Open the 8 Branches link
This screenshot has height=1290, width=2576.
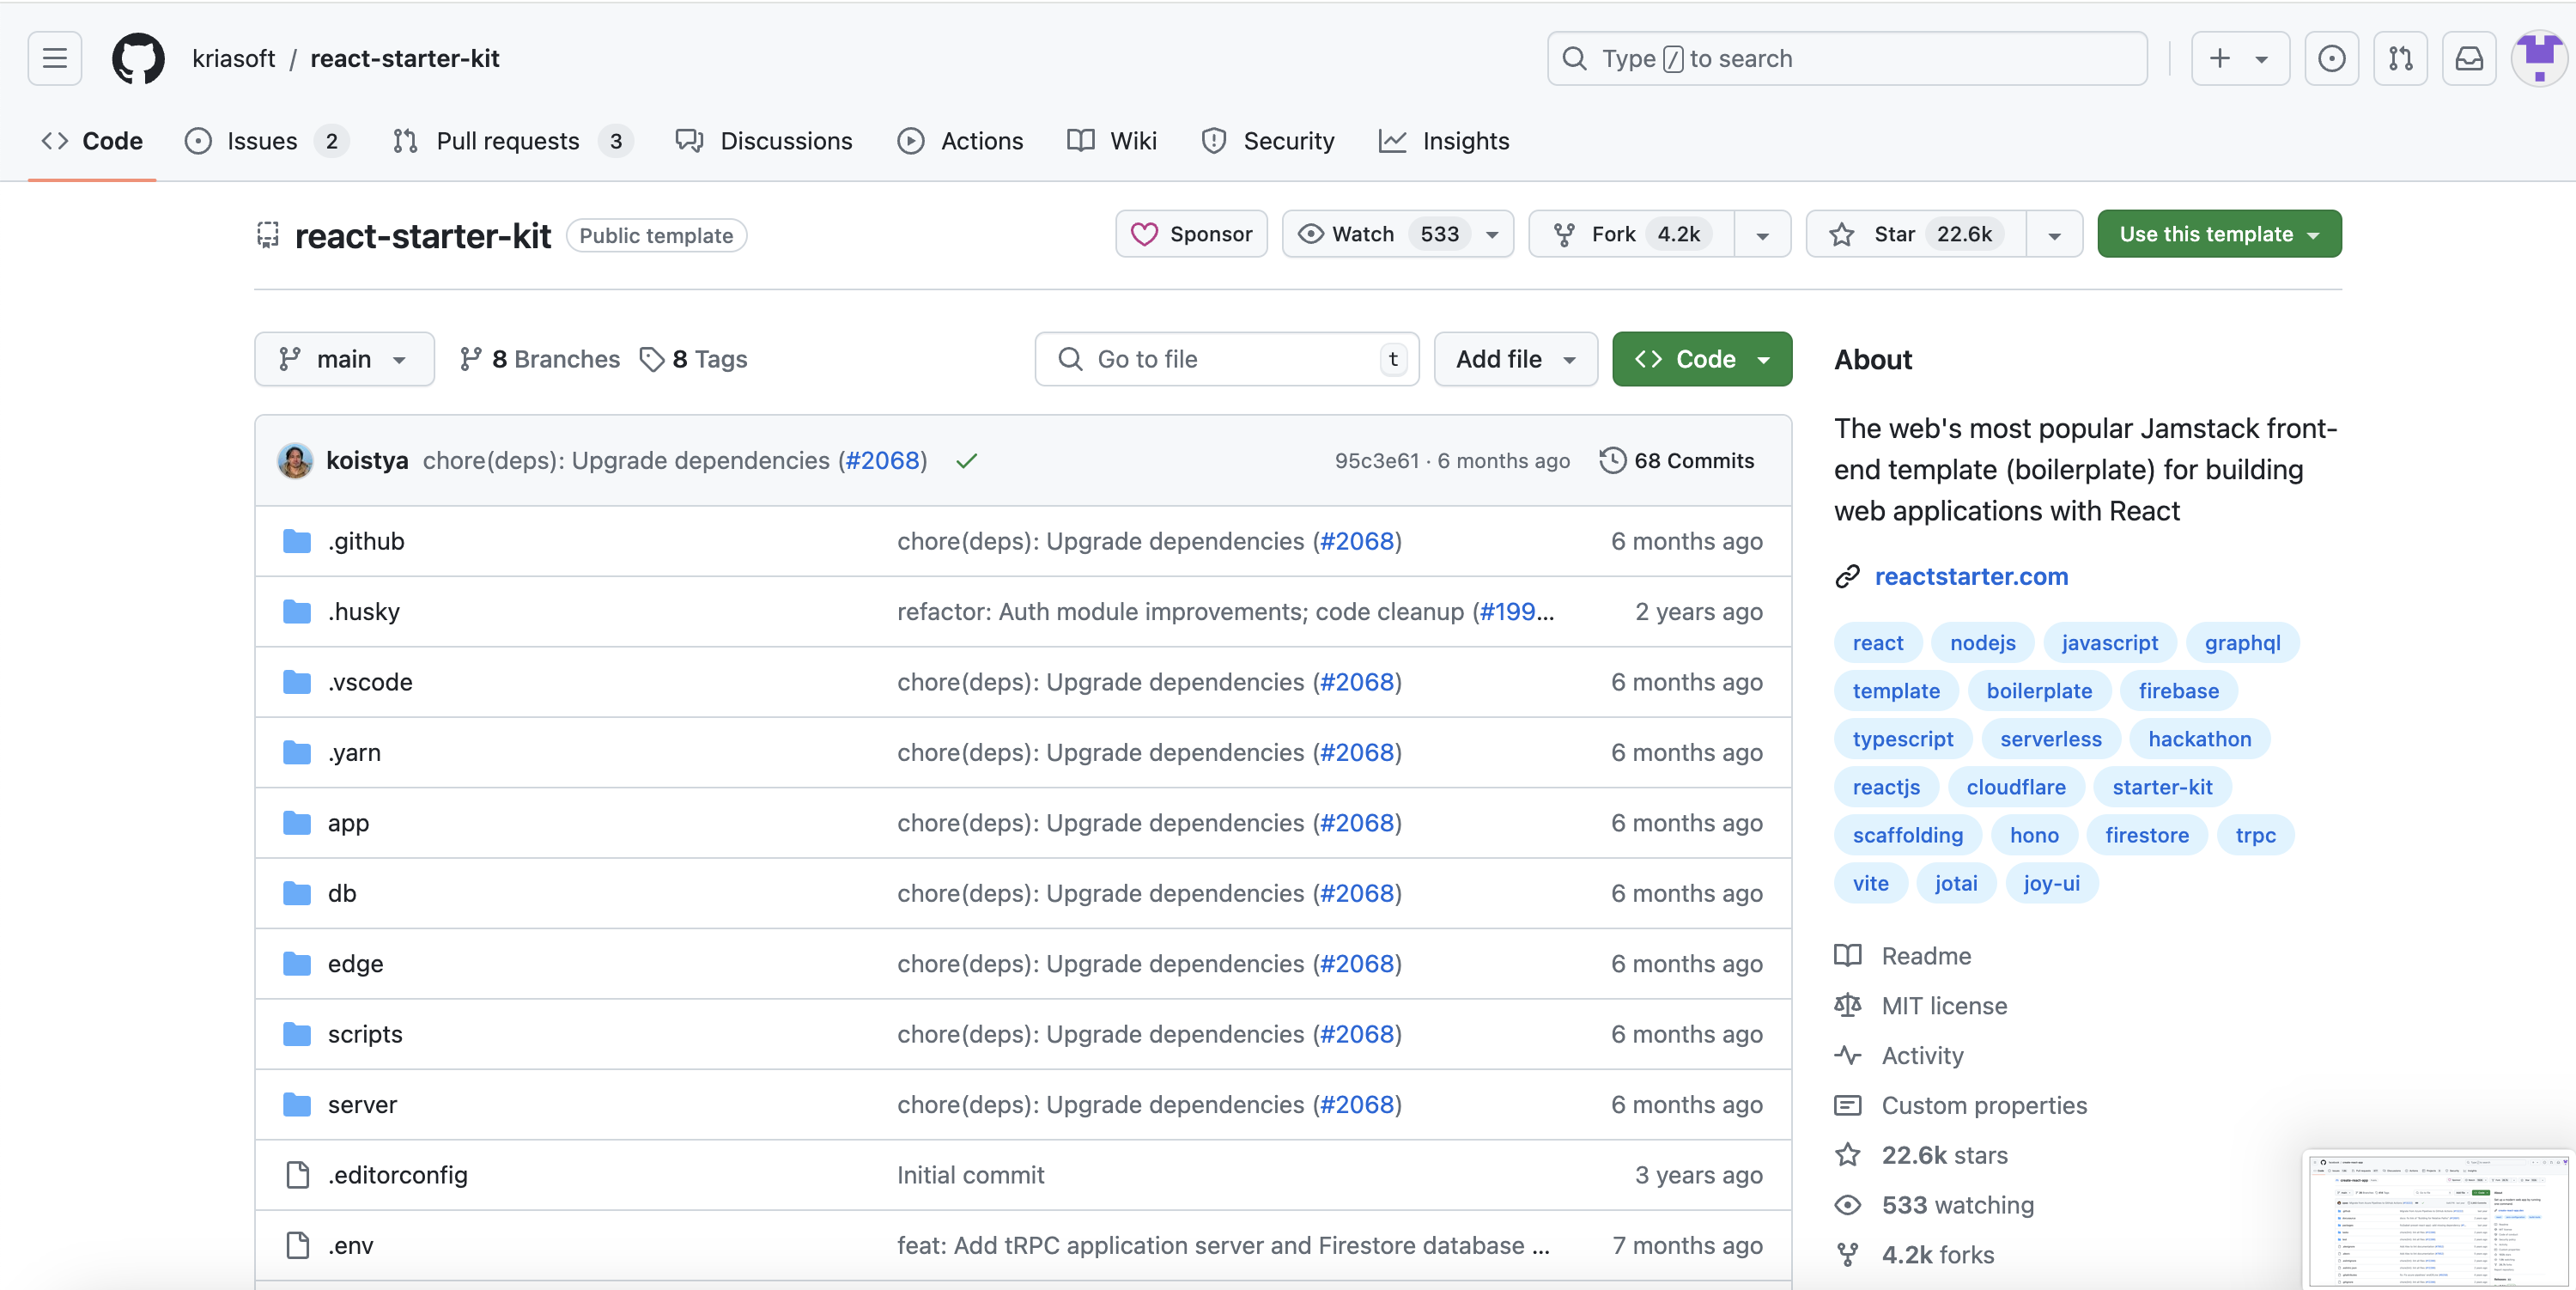540,359
